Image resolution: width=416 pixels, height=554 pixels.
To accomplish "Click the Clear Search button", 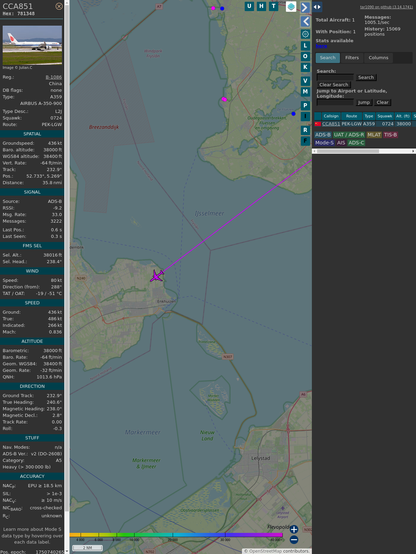I will pos(334,85).
